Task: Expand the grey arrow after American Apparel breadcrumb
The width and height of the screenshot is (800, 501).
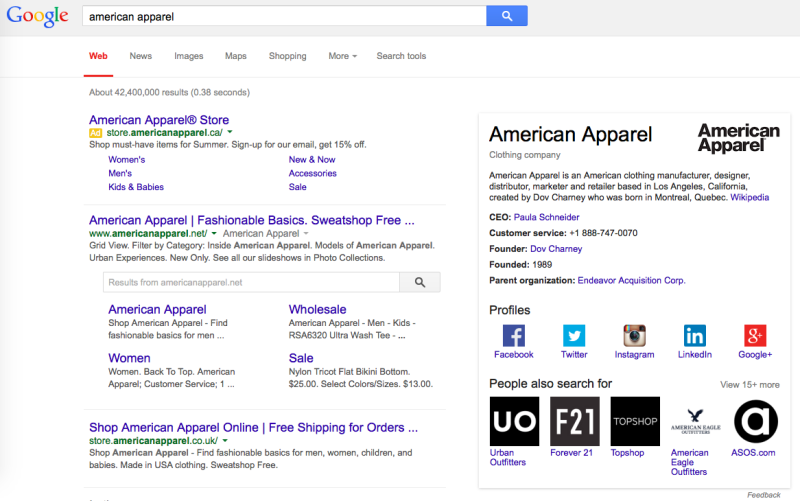Action: 306,233
